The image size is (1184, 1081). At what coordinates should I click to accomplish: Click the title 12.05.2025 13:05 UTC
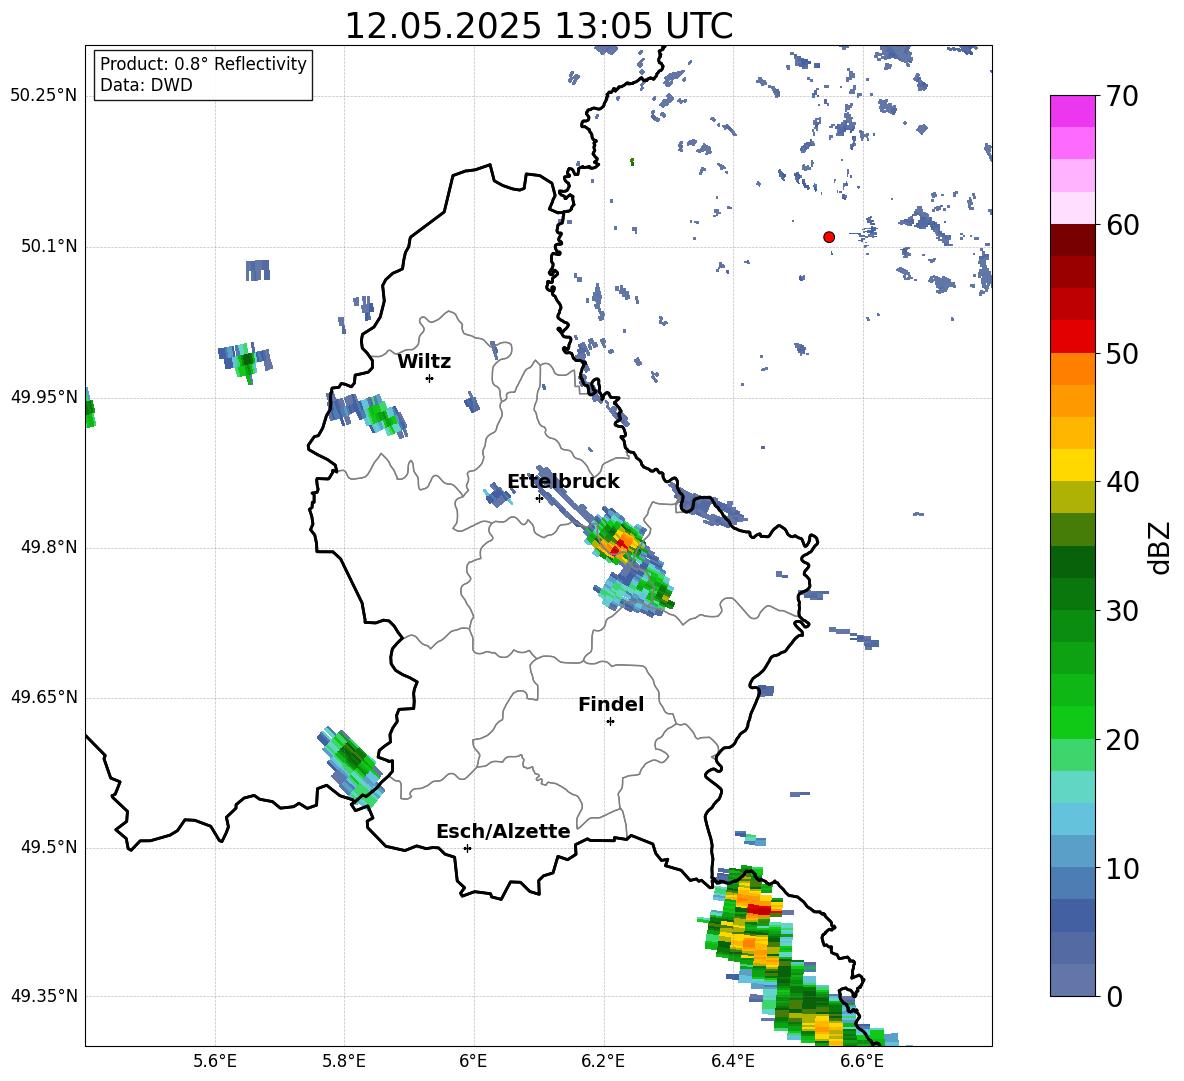(x=538, y=26)
